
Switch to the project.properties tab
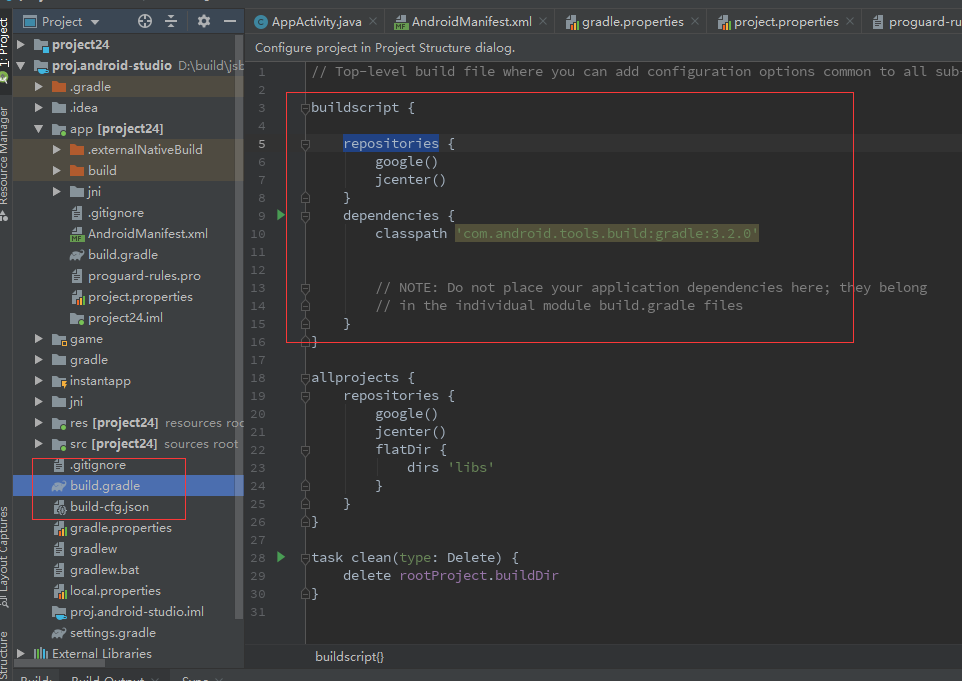point(786,22)
